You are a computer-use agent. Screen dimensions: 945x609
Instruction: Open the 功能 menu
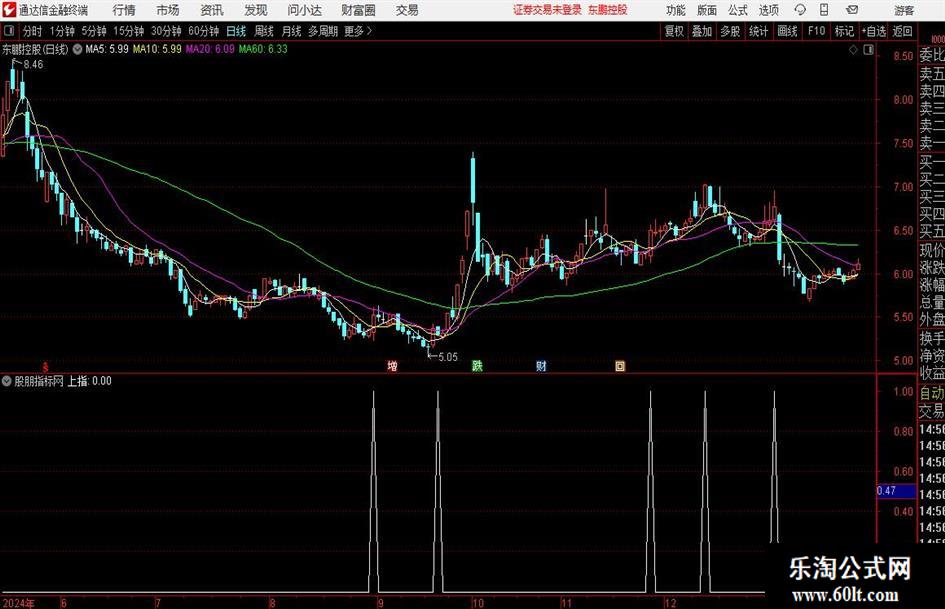(x=676, y=10)
